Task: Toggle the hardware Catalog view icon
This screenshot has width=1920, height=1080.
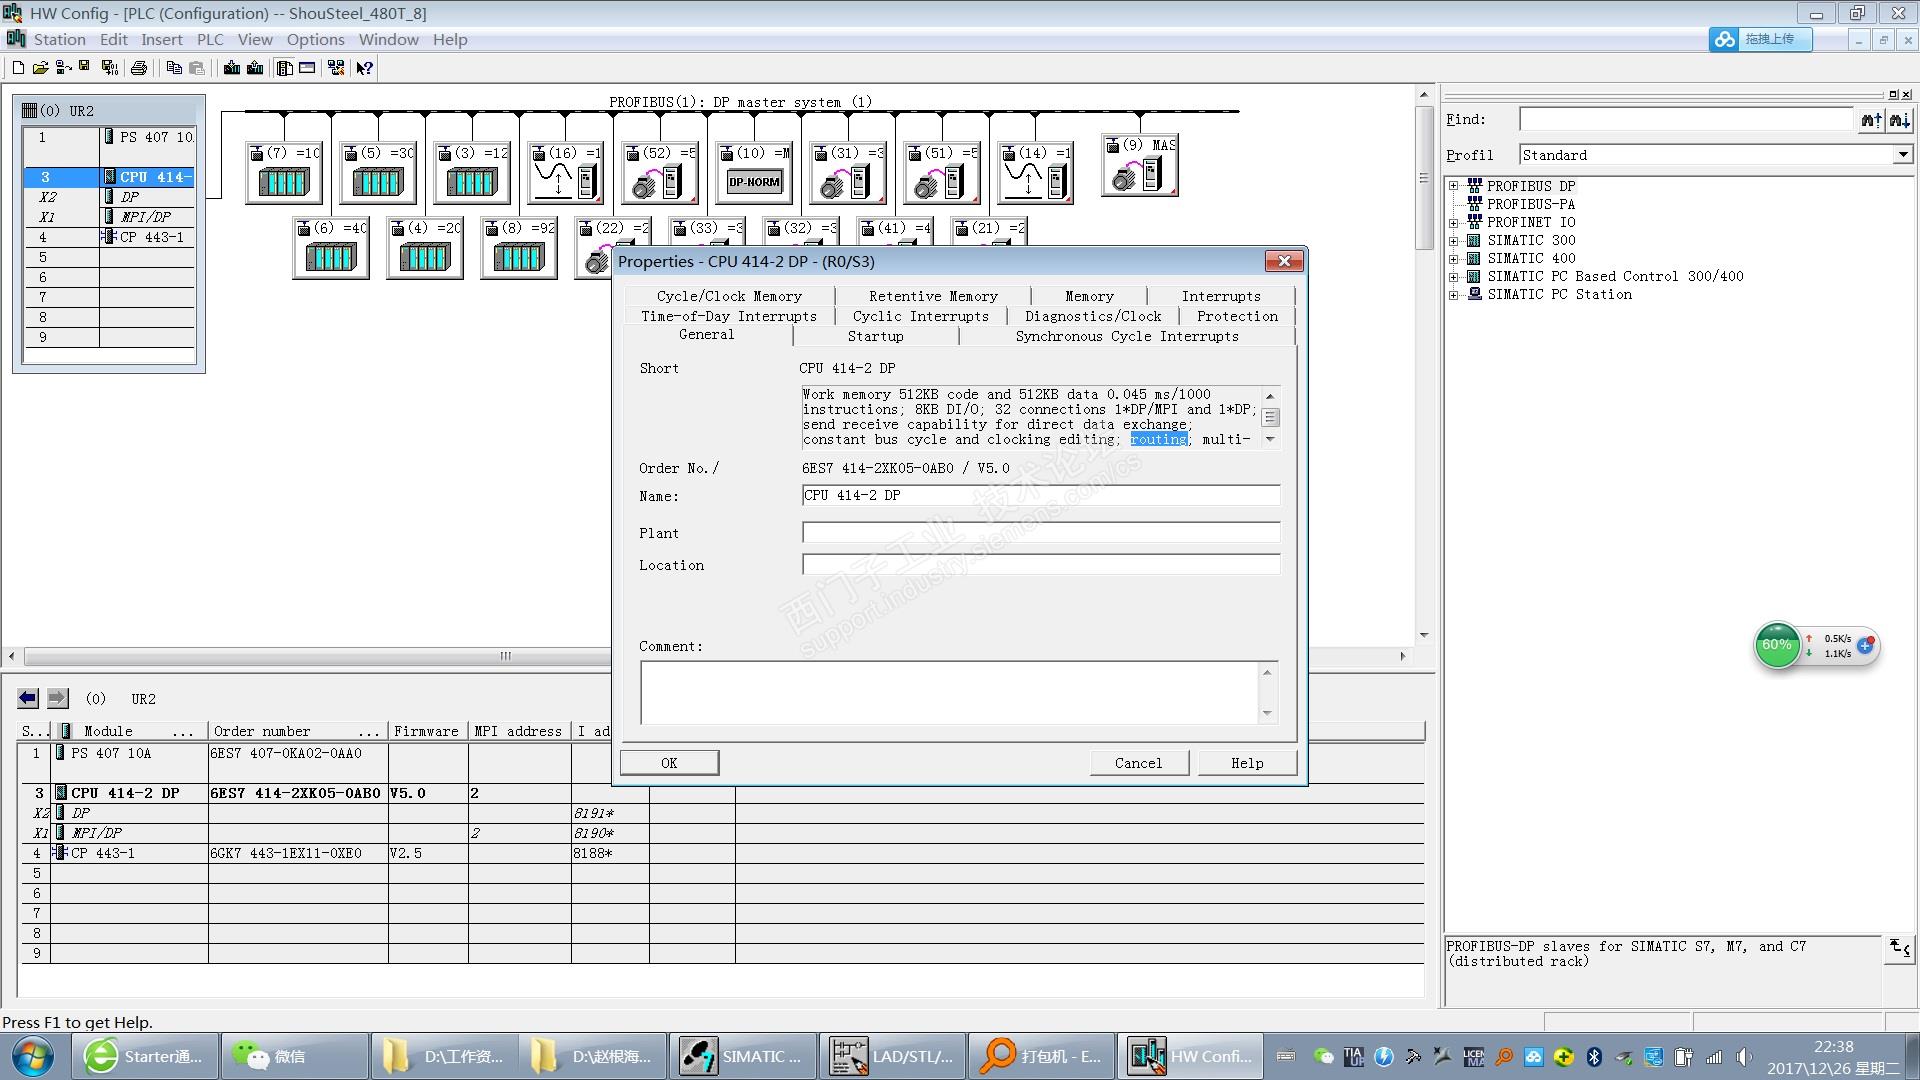Action: coord(285,68)
